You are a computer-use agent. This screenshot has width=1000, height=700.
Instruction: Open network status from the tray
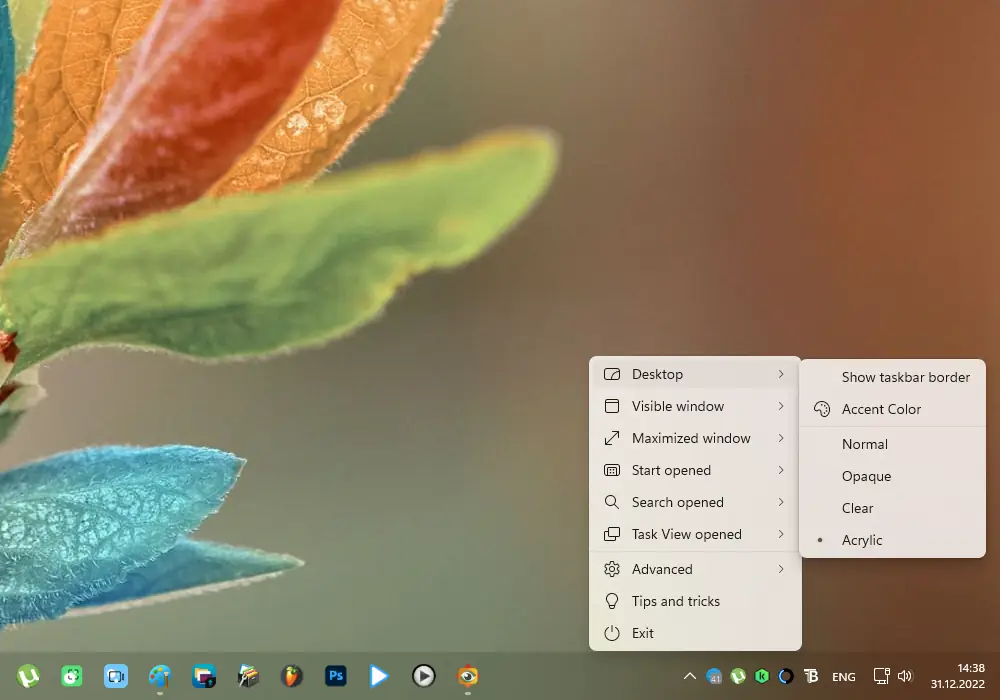pyautogui.click(x=881, y=676)
